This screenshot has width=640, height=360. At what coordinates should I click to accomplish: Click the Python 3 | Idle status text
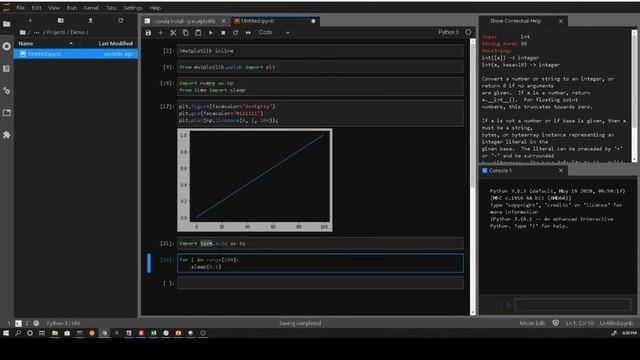coord(63,323)
